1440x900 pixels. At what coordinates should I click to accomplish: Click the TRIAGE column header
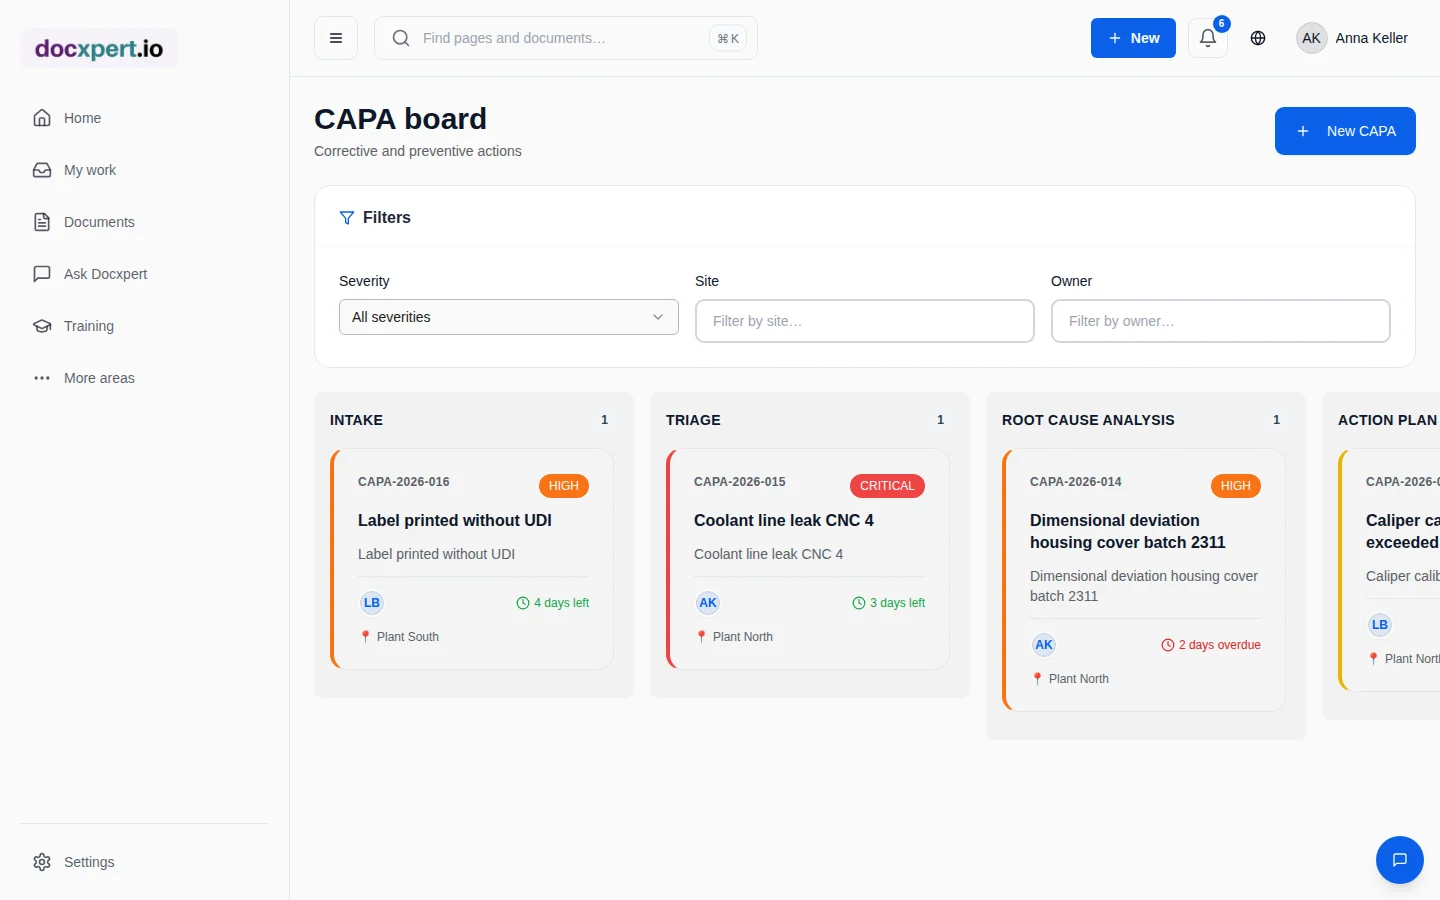(x=693, y=420)
